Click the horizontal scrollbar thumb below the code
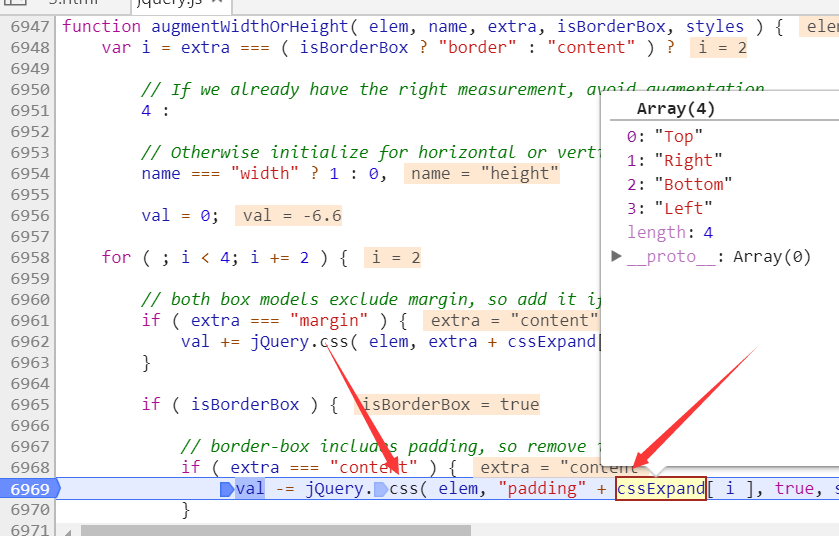 276,530
